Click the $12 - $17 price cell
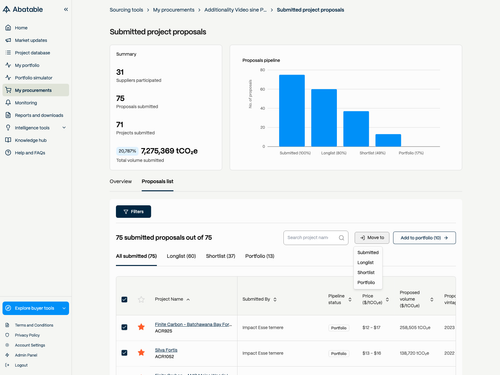Image resolution: width=500 pixels, height=375 pixels. 371,328
